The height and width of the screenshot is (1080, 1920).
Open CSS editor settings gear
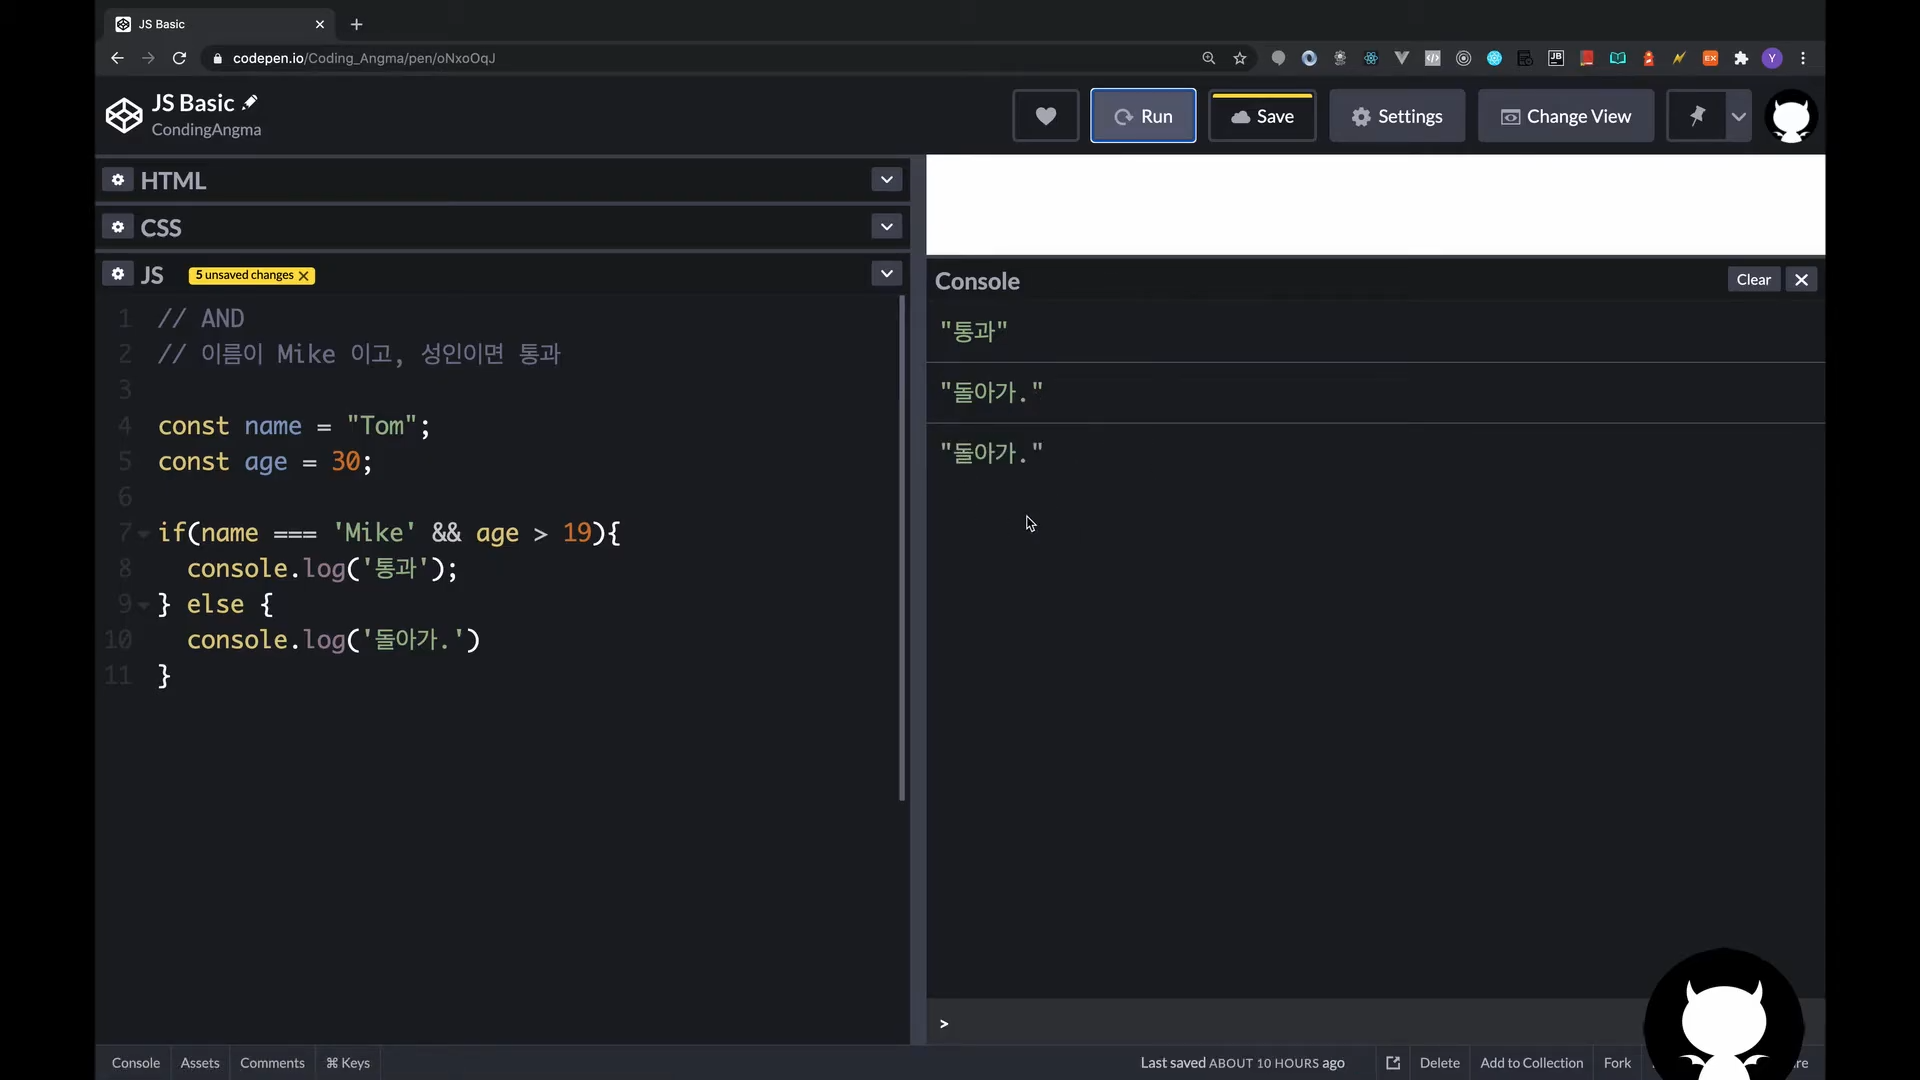(118, 227)
